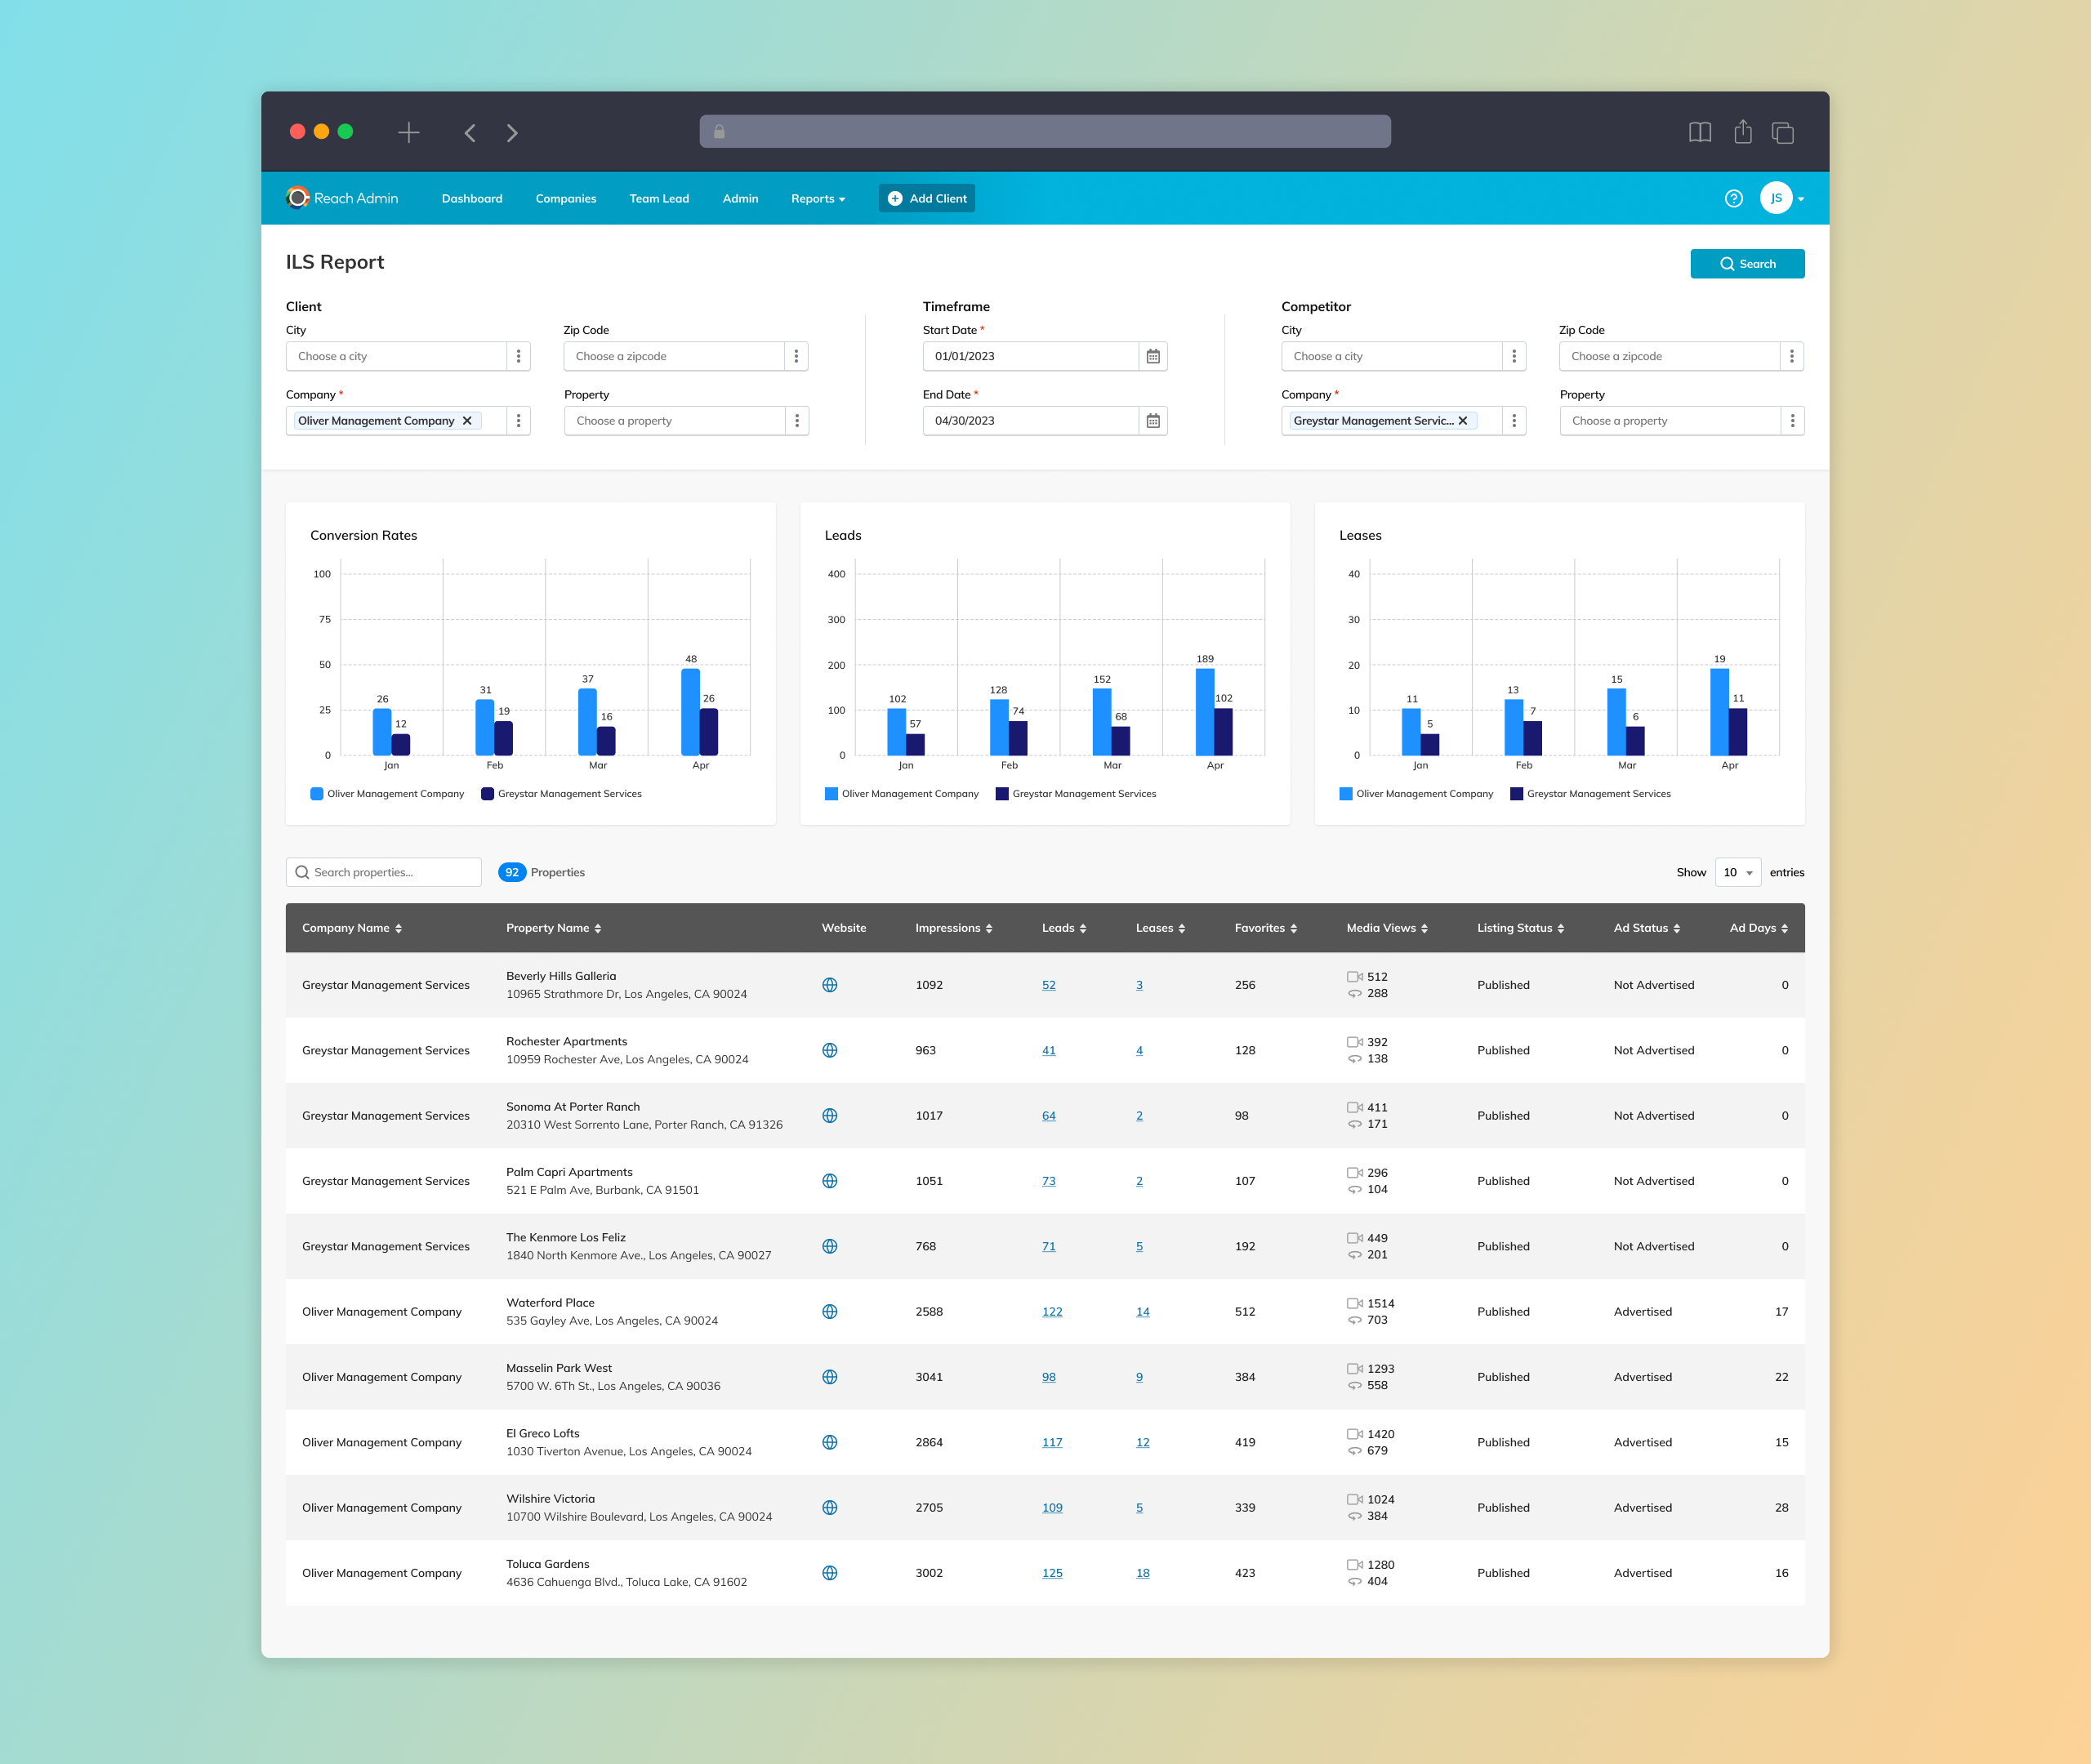
Task: Click the Start Date field 01/01/2023
Action: 1030,356
